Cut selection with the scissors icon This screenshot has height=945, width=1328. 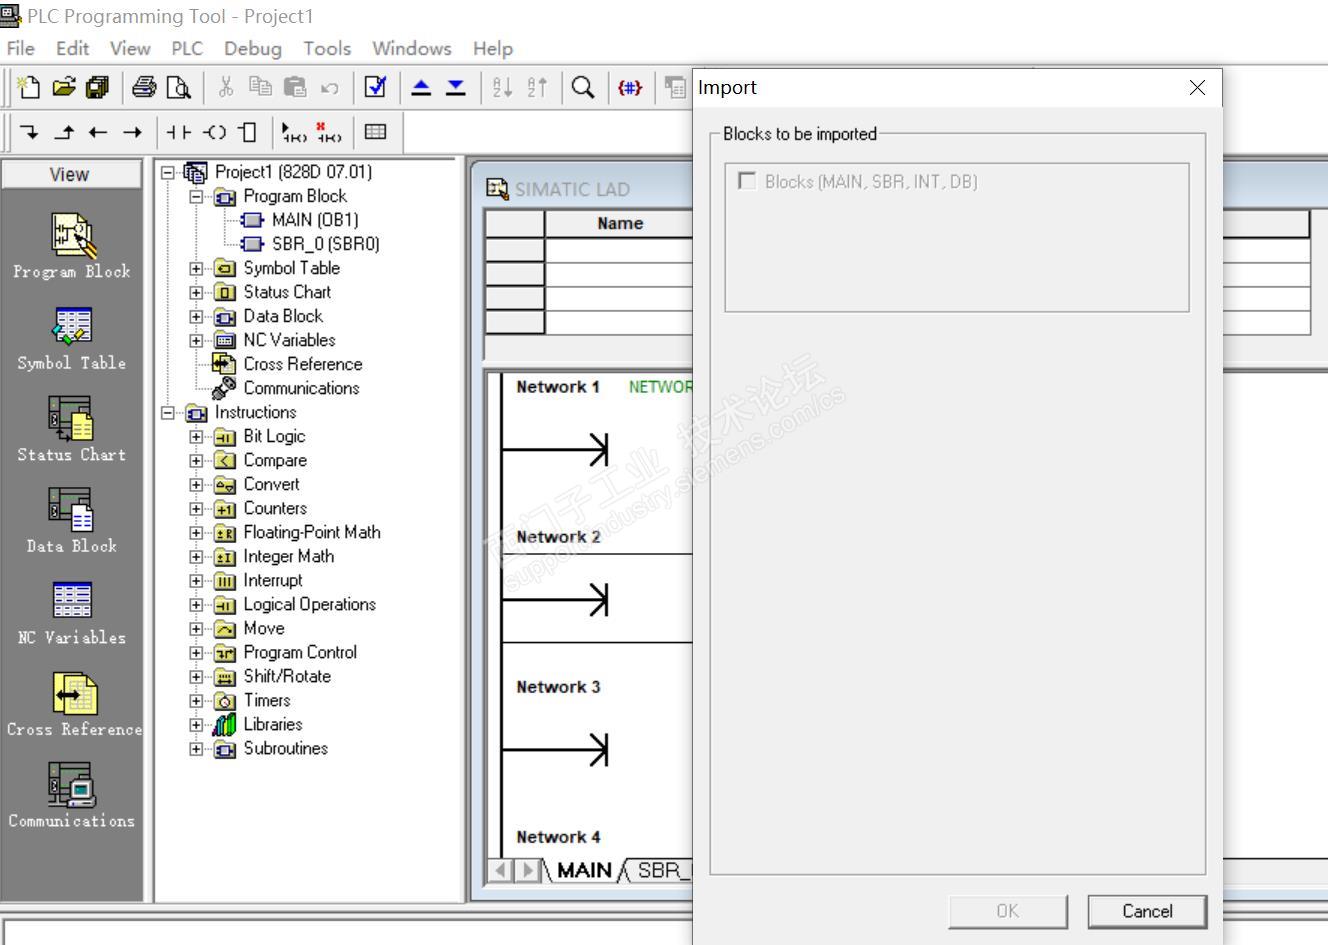226,88
